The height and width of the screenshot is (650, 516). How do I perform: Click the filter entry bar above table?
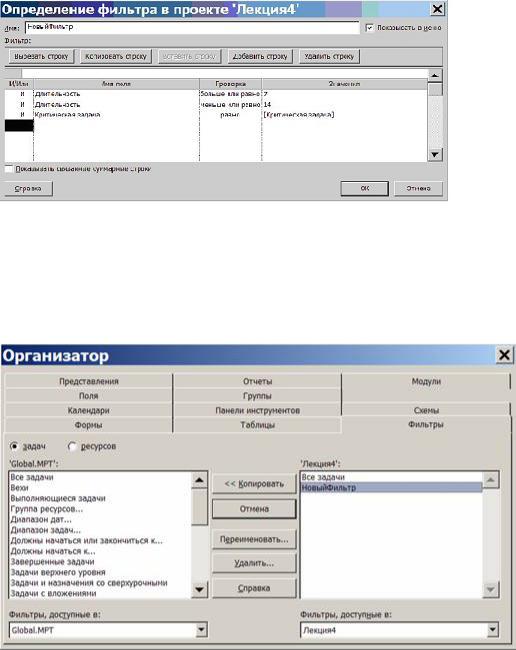[224, 73]
